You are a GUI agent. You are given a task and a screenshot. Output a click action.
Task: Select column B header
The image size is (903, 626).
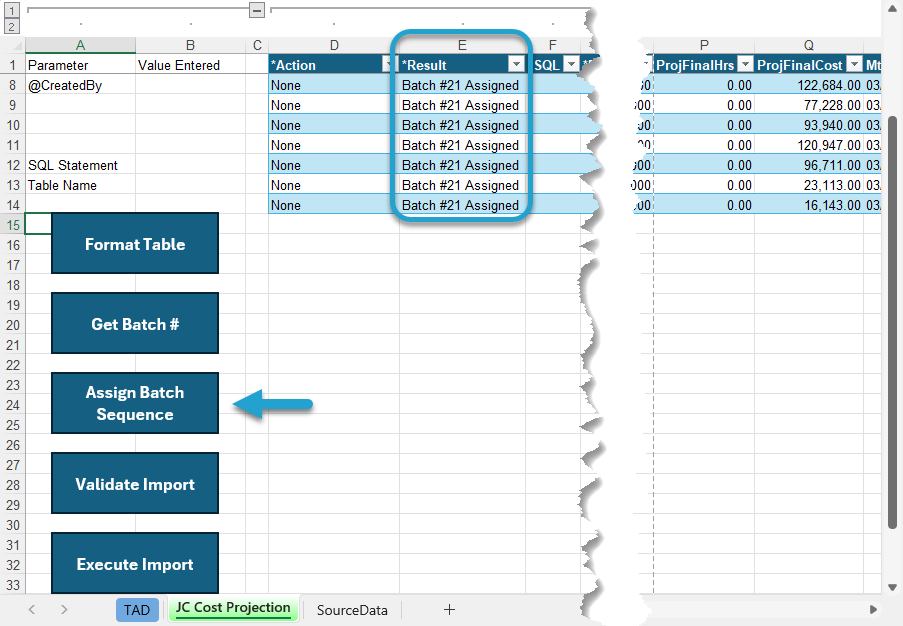click(x=191, y=45)
